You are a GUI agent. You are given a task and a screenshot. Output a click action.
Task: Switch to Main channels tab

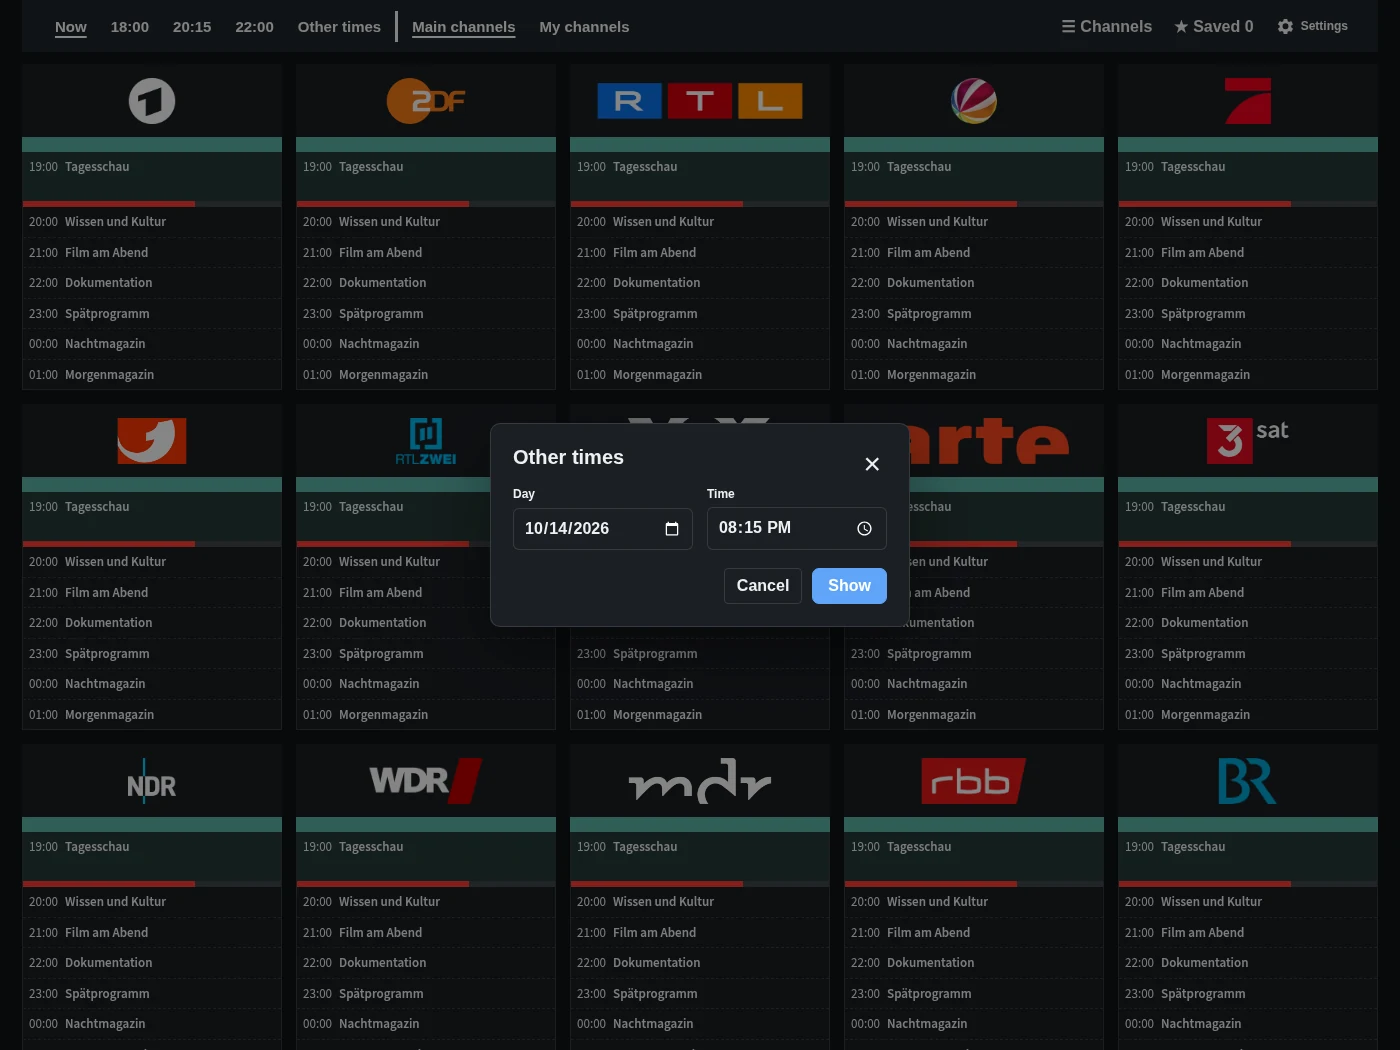point(464,27)
